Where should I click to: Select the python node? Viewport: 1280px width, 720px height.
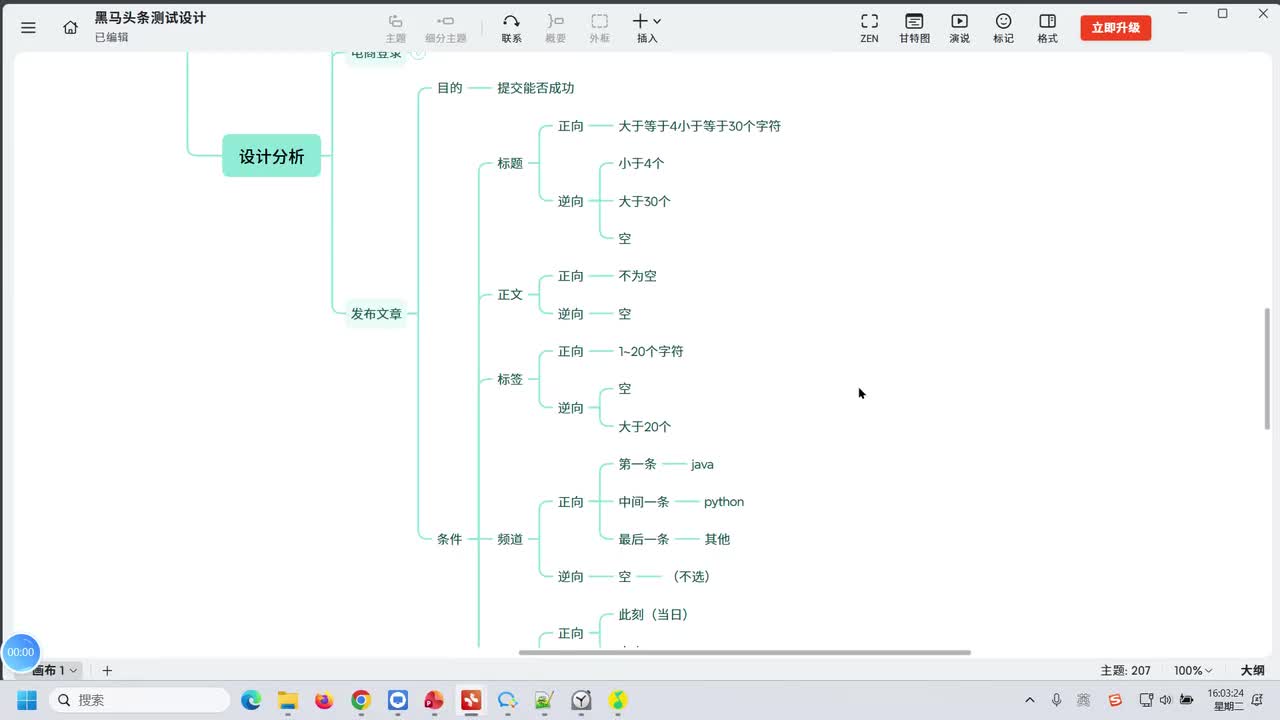(x=724, y=502)
